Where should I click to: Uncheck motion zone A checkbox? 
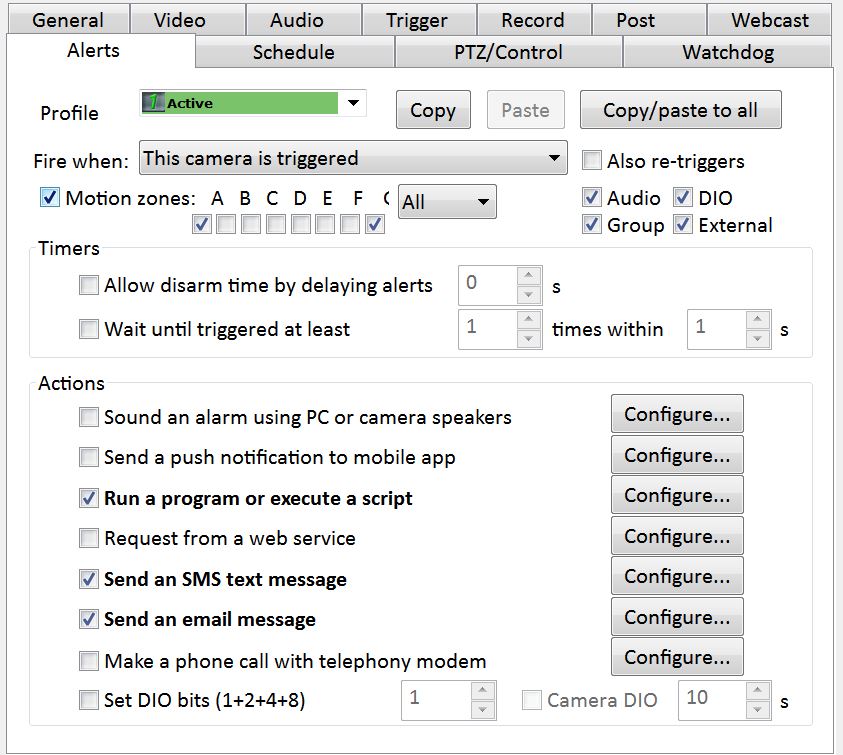[x=202, y=224]
